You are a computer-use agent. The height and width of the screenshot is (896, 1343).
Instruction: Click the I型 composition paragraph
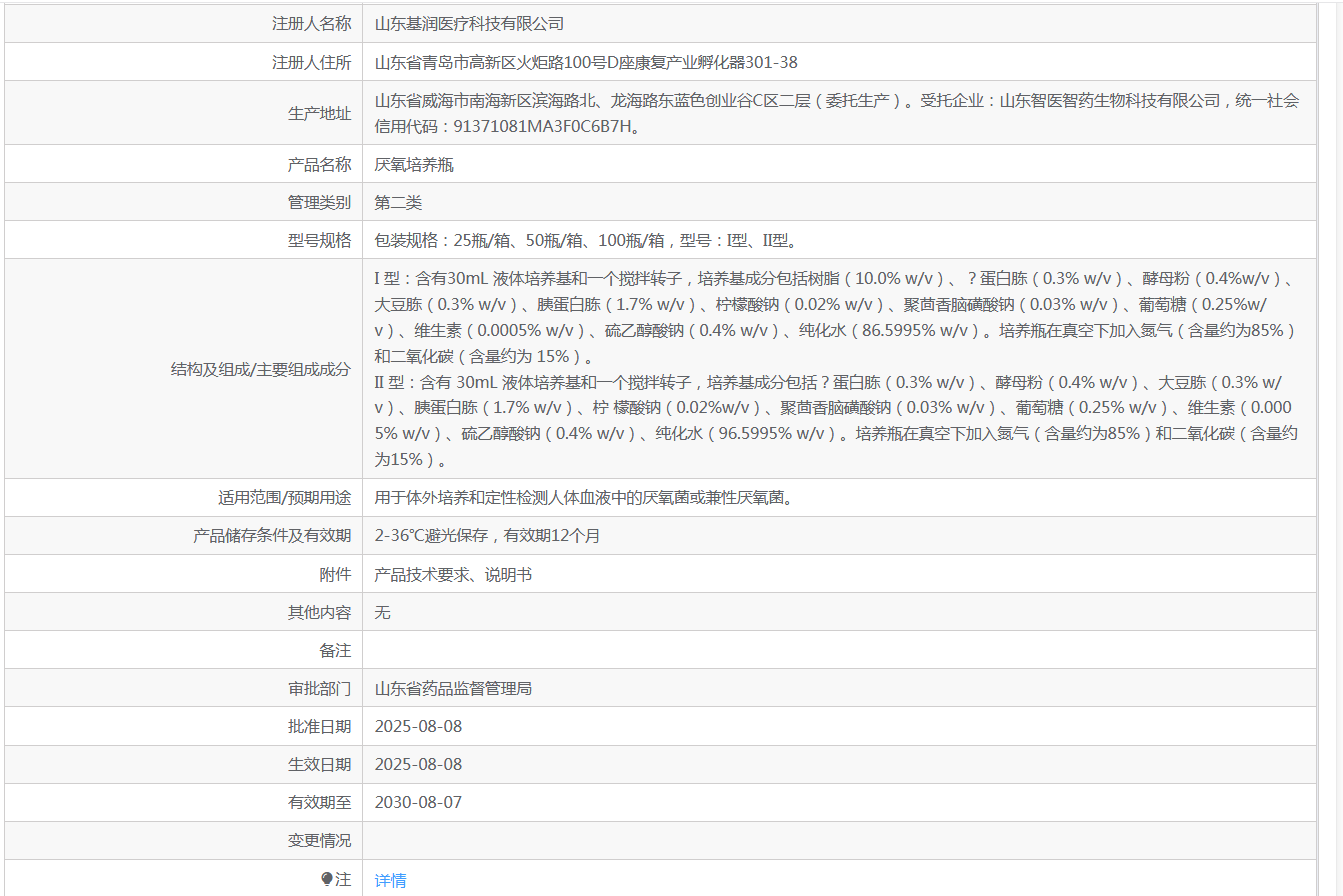(837, 317)
